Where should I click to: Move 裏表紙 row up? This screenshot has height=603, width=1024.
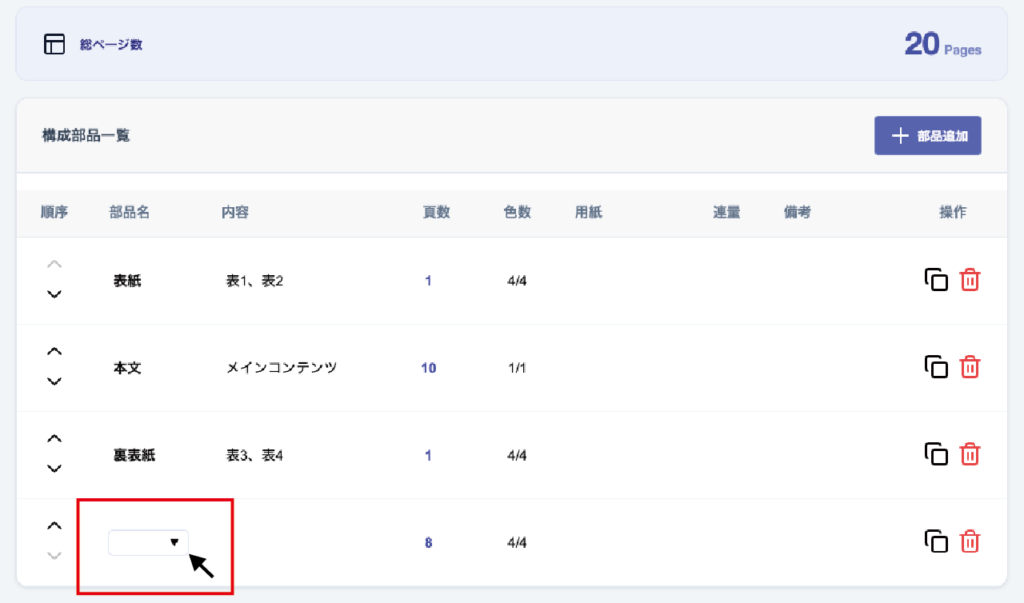point(55,439)
